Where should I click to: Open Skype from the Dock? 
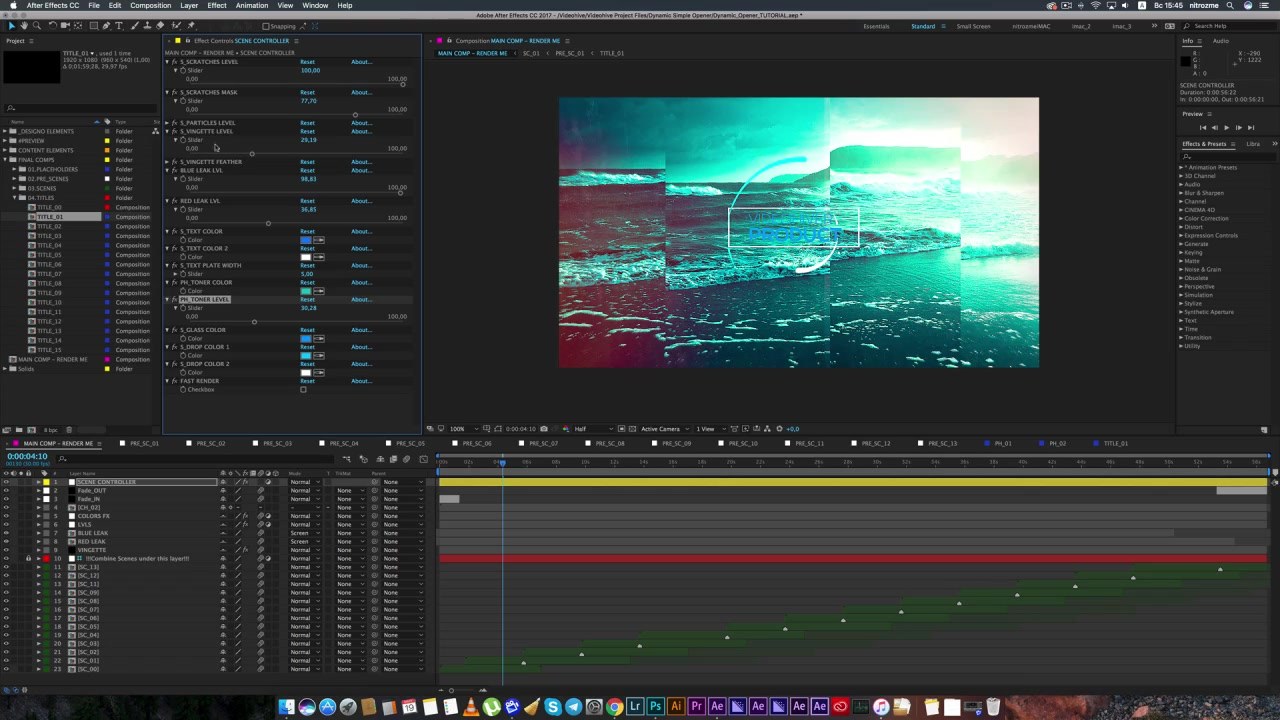(553, 707)
